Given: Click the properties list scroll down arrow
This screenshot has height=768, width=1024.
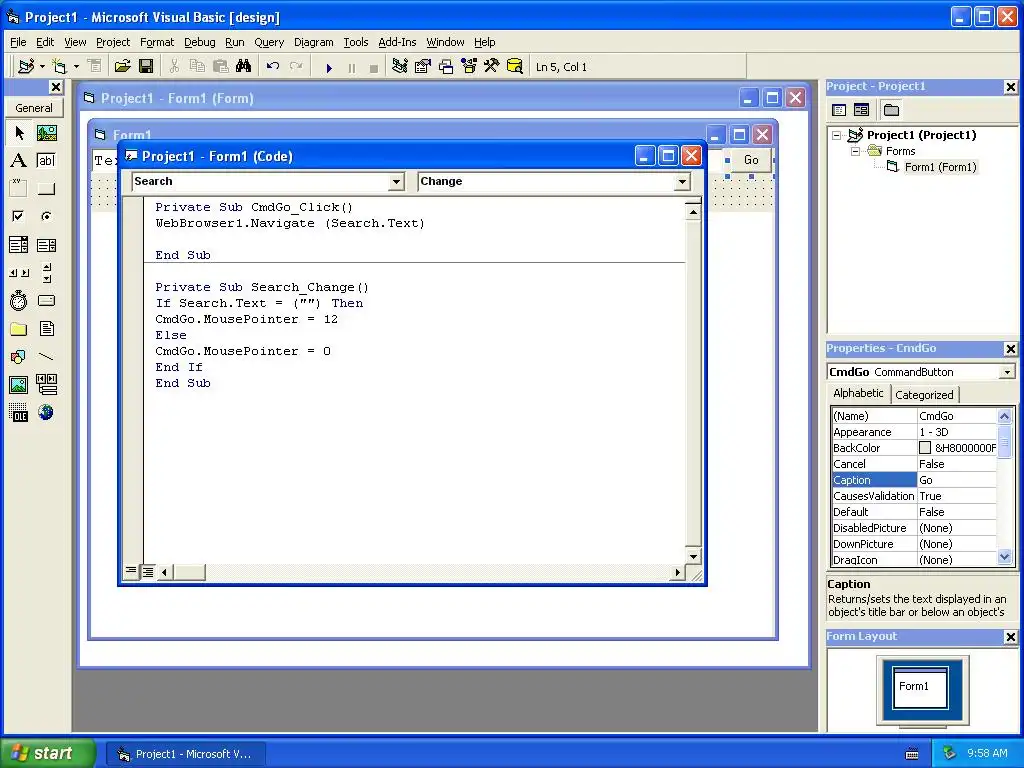Looking at the screenshot, I should click(x=1004, y=557).
